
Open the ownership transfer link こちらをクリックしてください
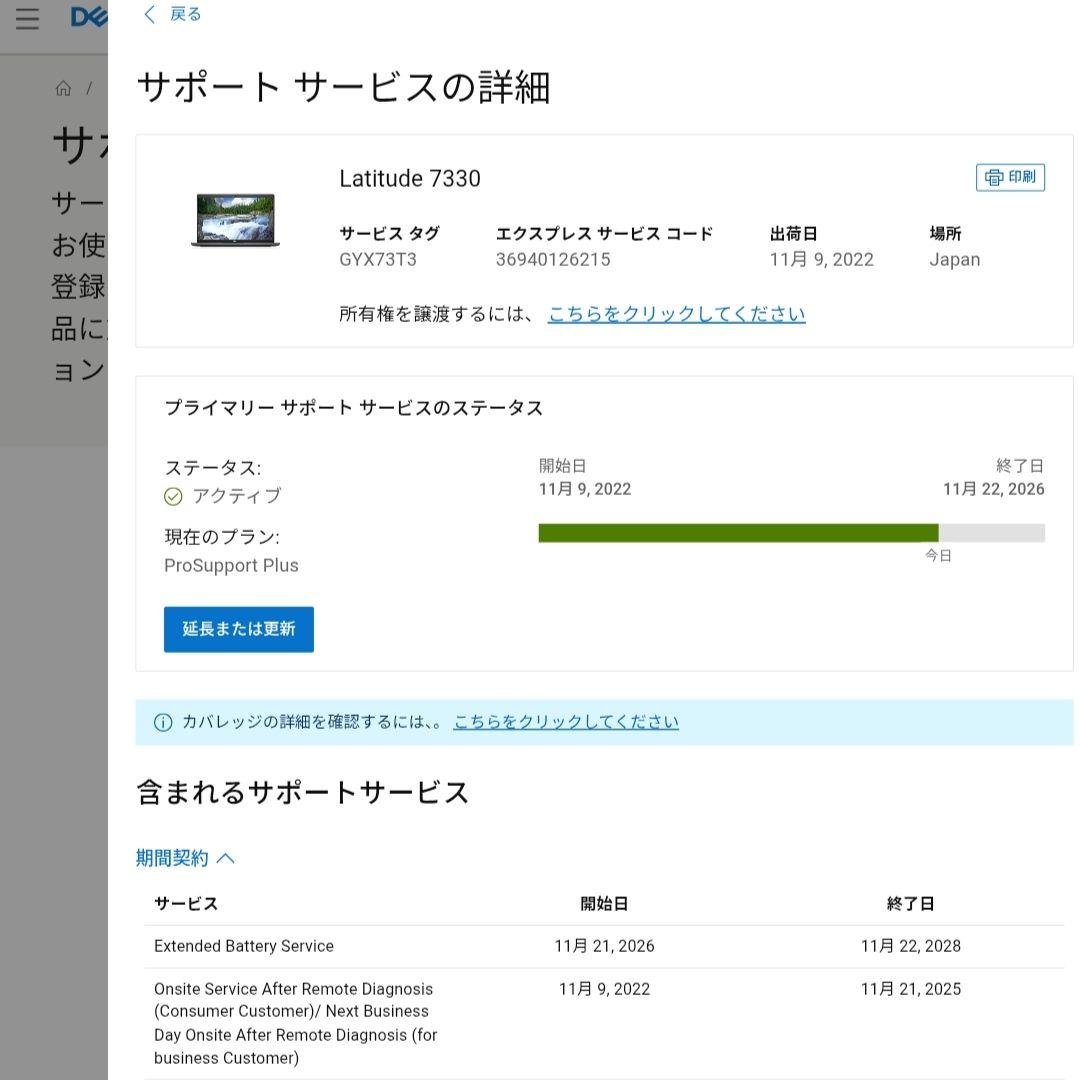coord(676,313)
